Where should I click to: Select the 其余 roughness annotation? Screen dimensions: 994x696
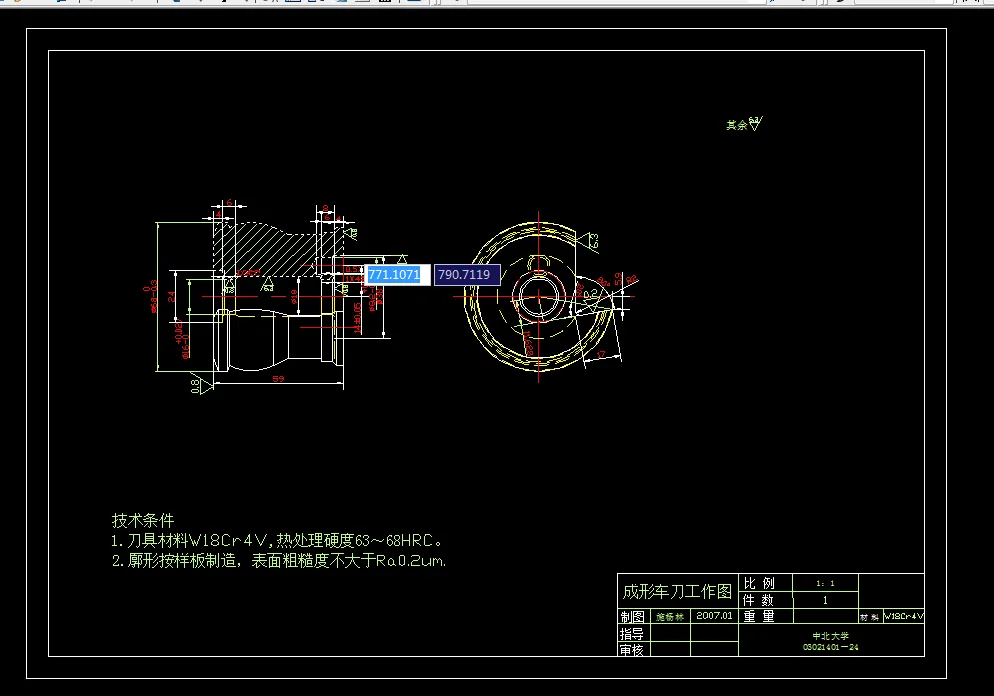point(744,124)
